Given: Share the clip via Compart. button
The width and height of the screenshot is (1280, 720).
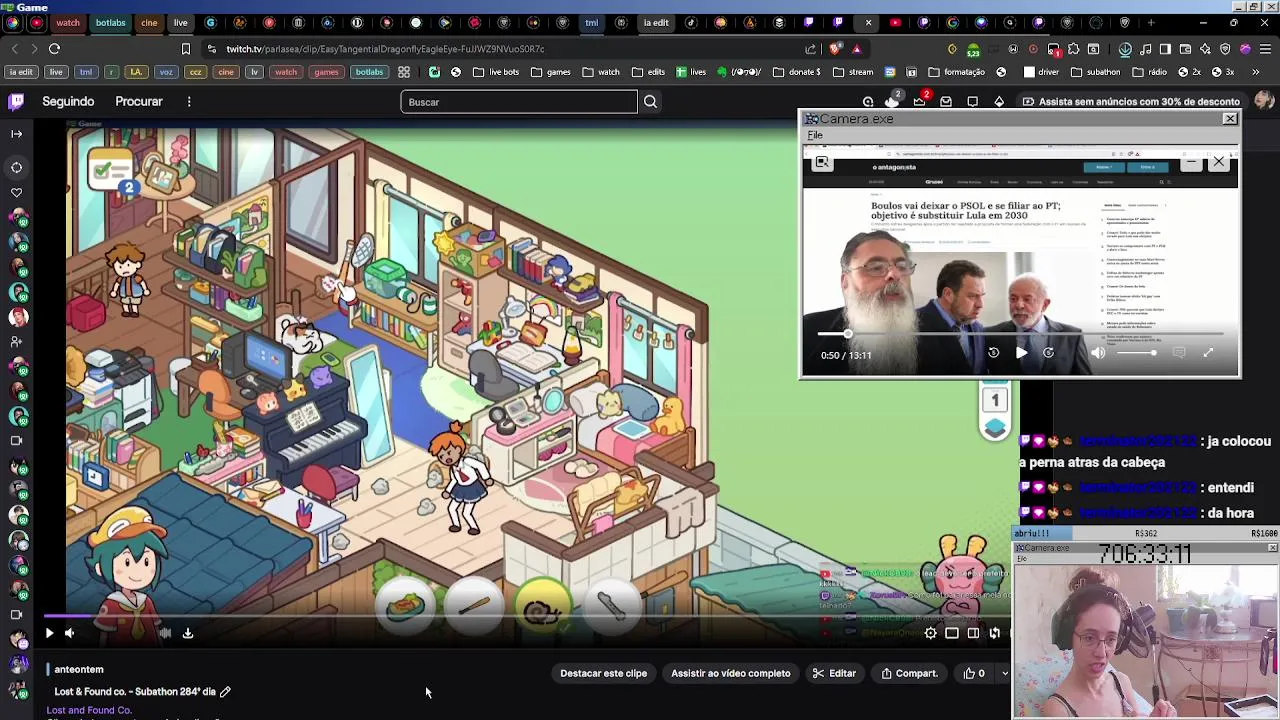Looking at the screenshot, I should coord(909,674).
